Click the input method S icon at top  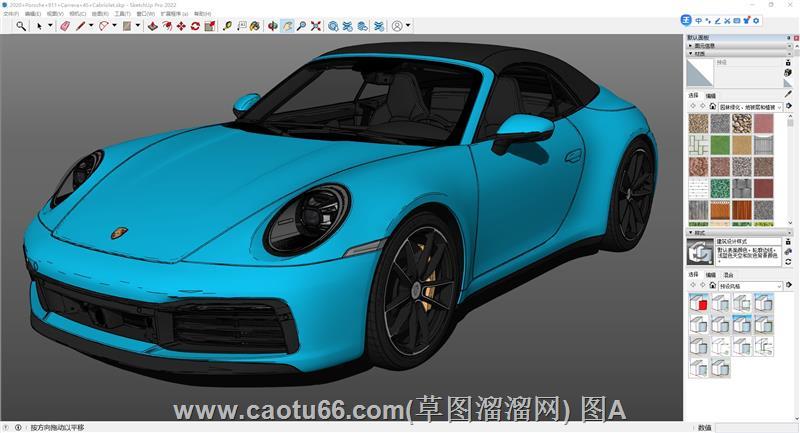pos(686,20)
